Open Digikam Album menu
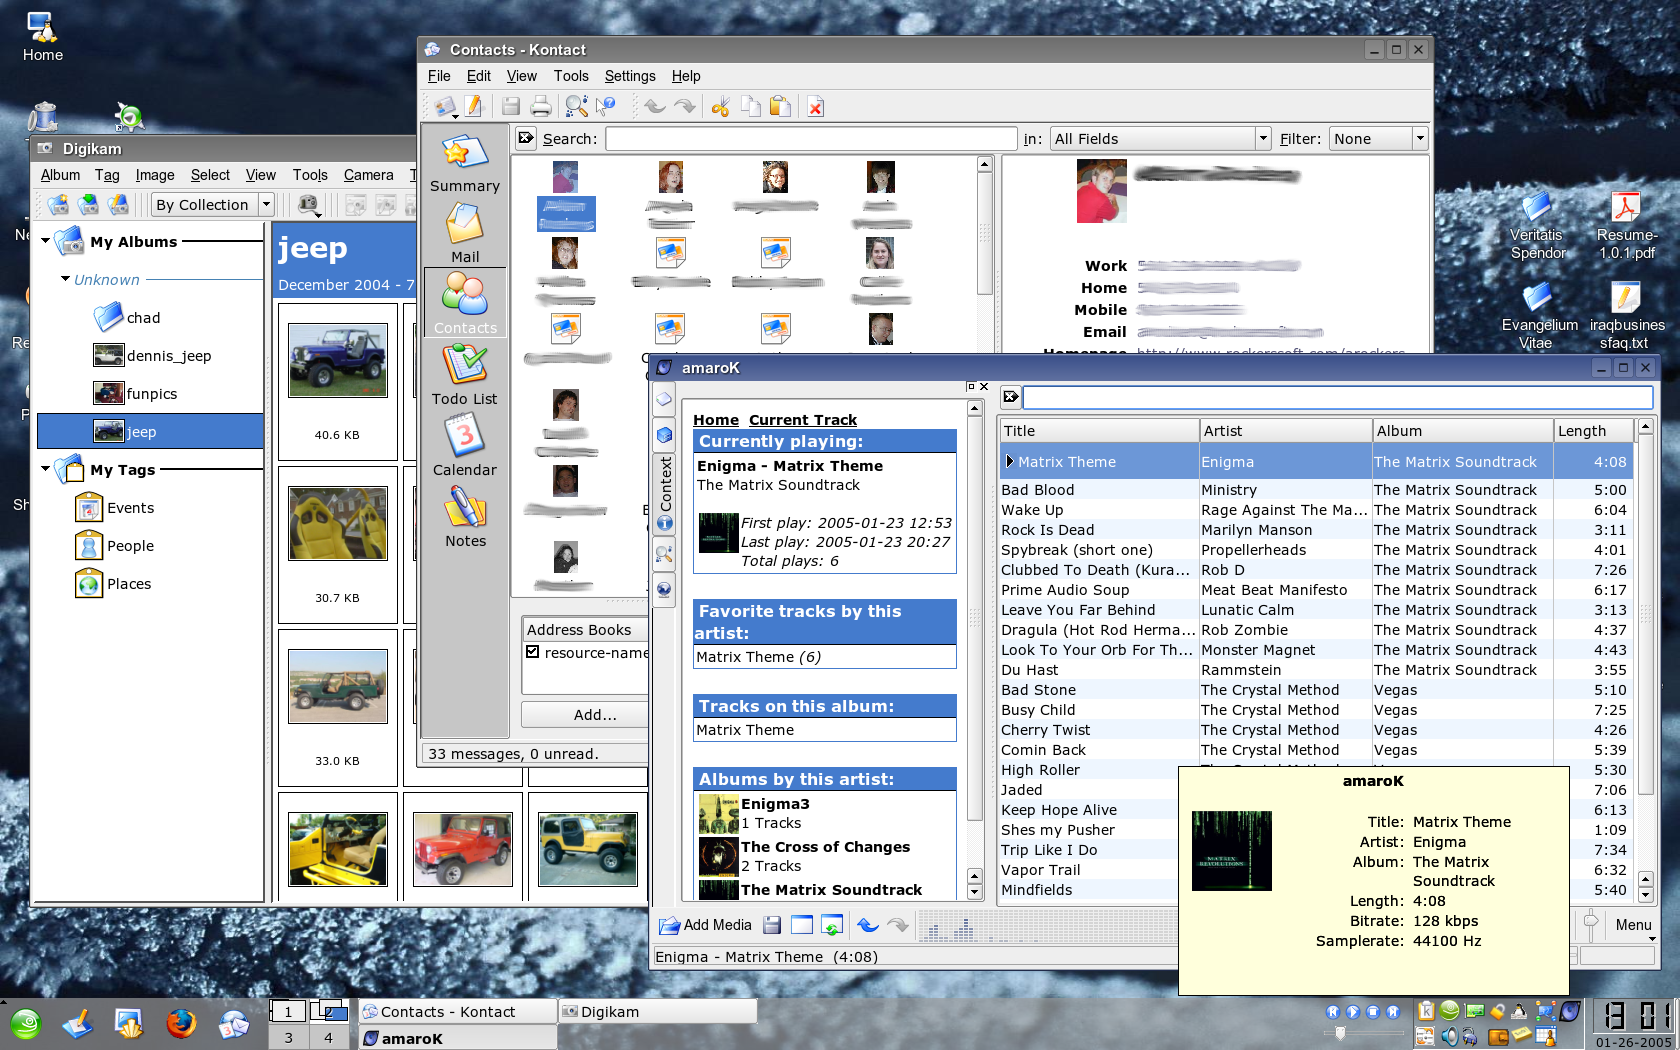Viewport: 1680px width, 1050px height. point(60,175)
